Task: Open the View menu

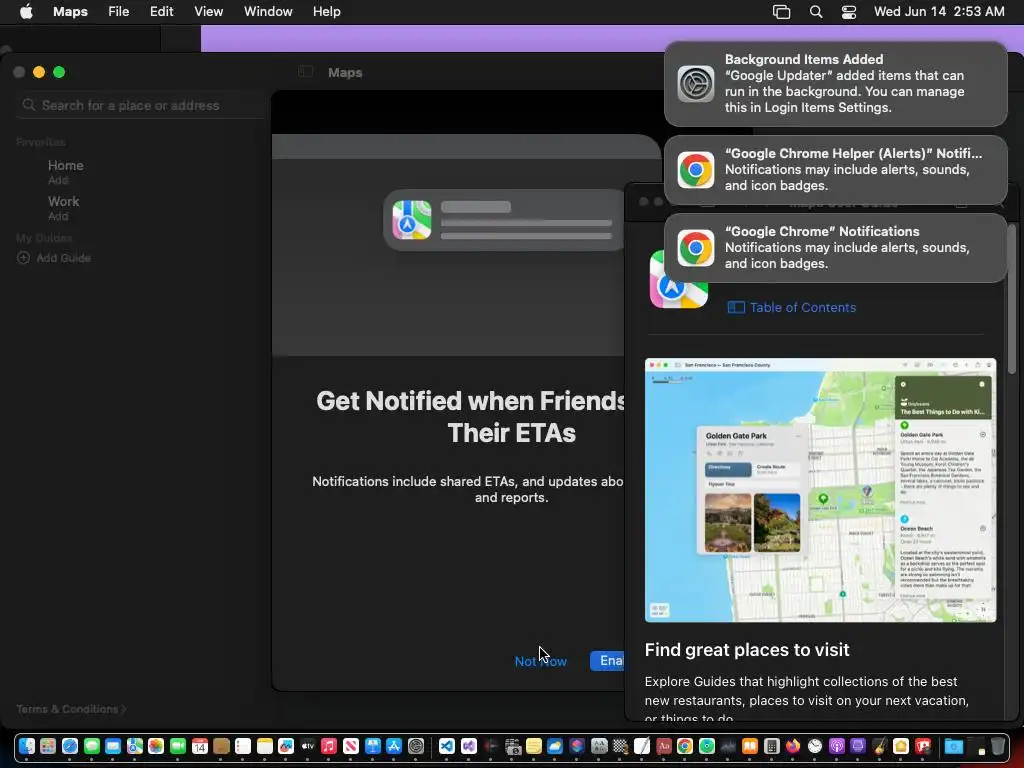Action: click(208, 12)
